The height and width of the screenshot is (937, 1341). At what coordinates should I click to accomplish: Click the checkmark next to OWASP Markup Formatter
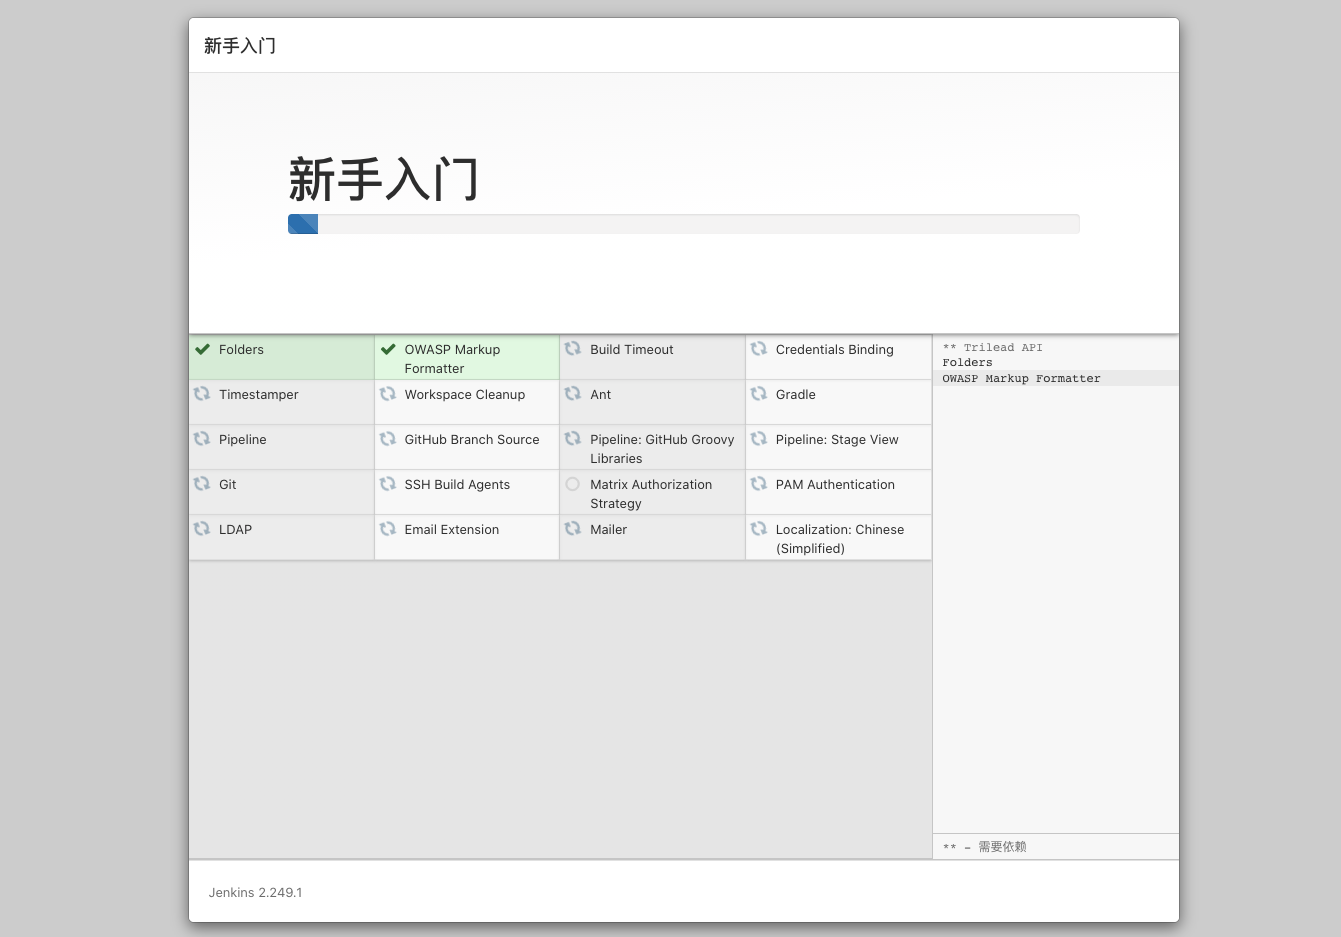[388, 349]
